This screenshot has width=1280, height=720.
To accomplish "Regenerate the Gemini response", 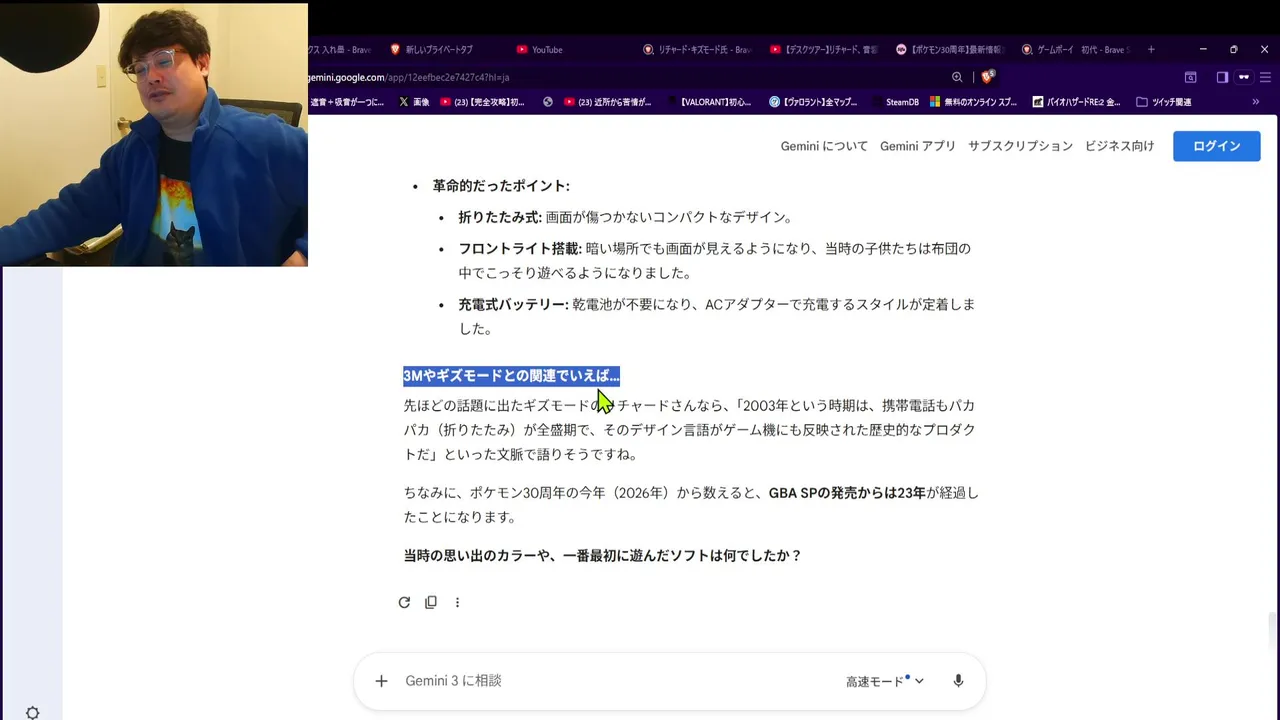I will [404, 602].
